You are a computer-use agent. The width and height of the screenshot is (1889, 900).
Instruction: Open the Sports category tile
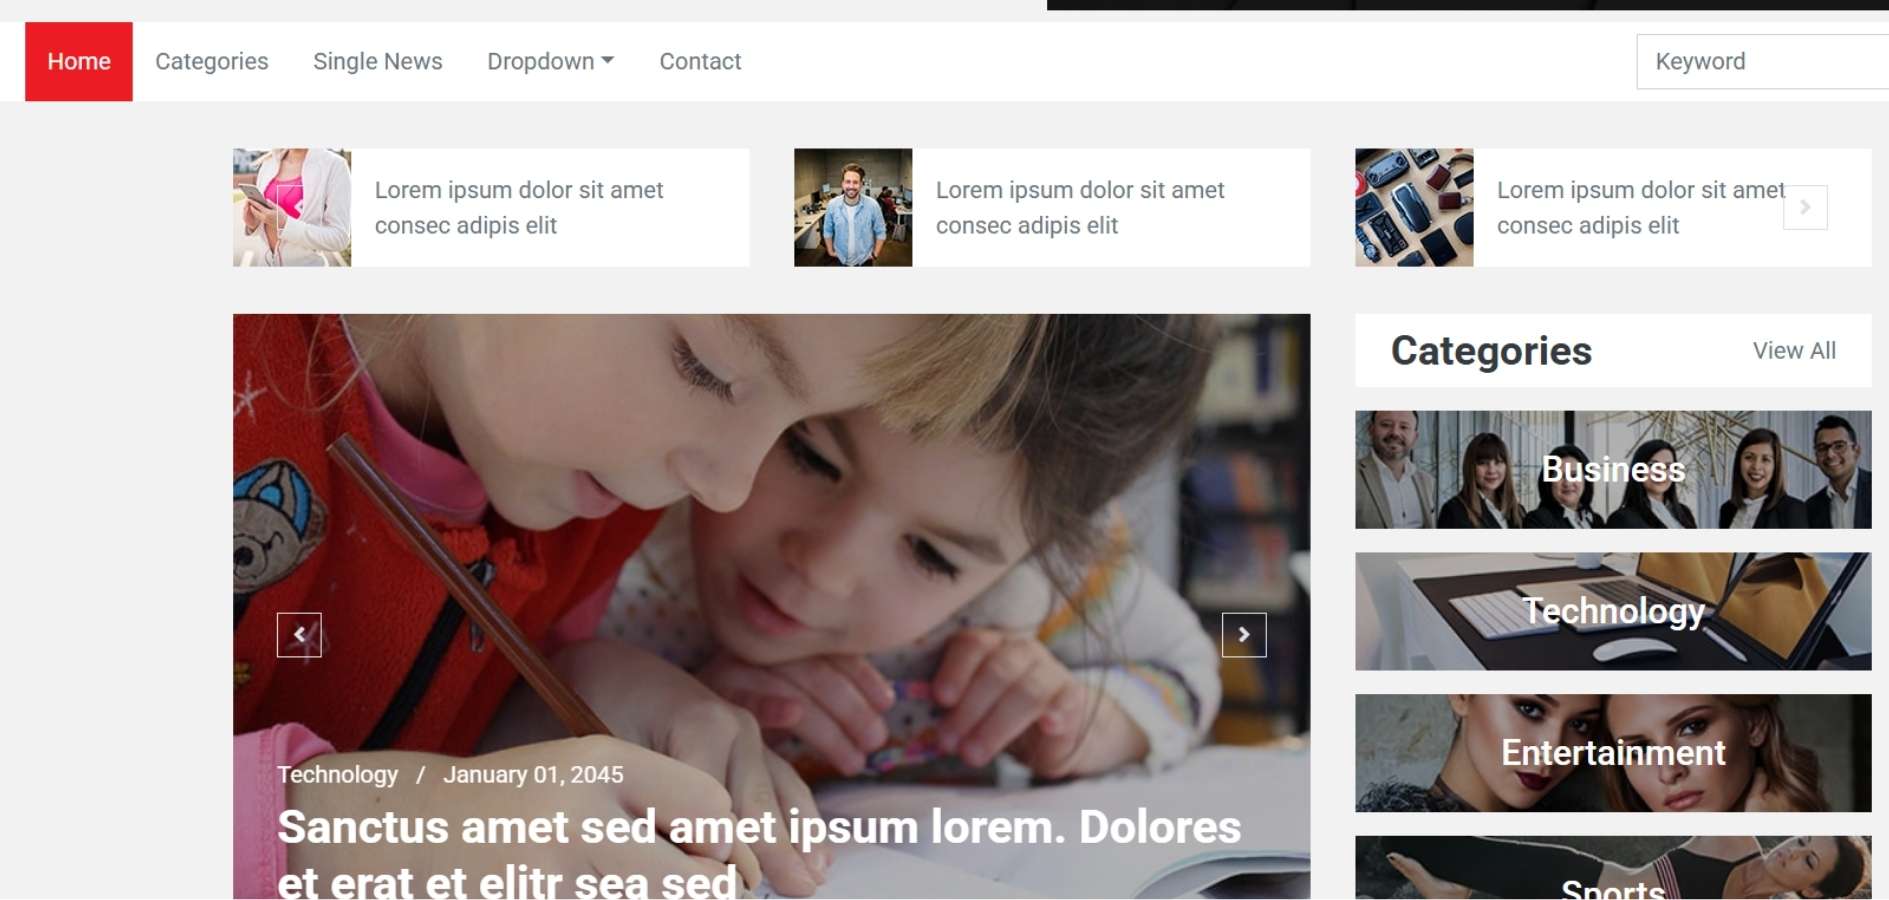[x=1613, y=868]
